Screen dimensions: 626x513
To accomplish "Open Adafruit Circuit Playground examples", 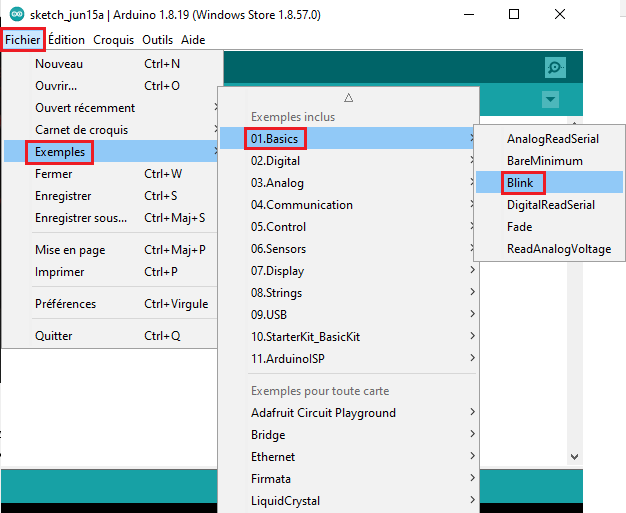I will [348, 413].
